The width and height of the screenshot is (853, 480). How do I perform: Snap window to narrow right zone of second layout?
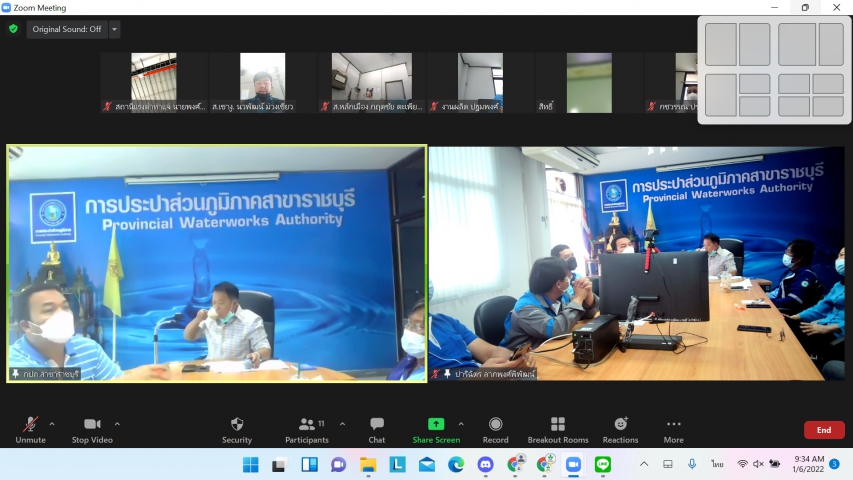point(831,44)
